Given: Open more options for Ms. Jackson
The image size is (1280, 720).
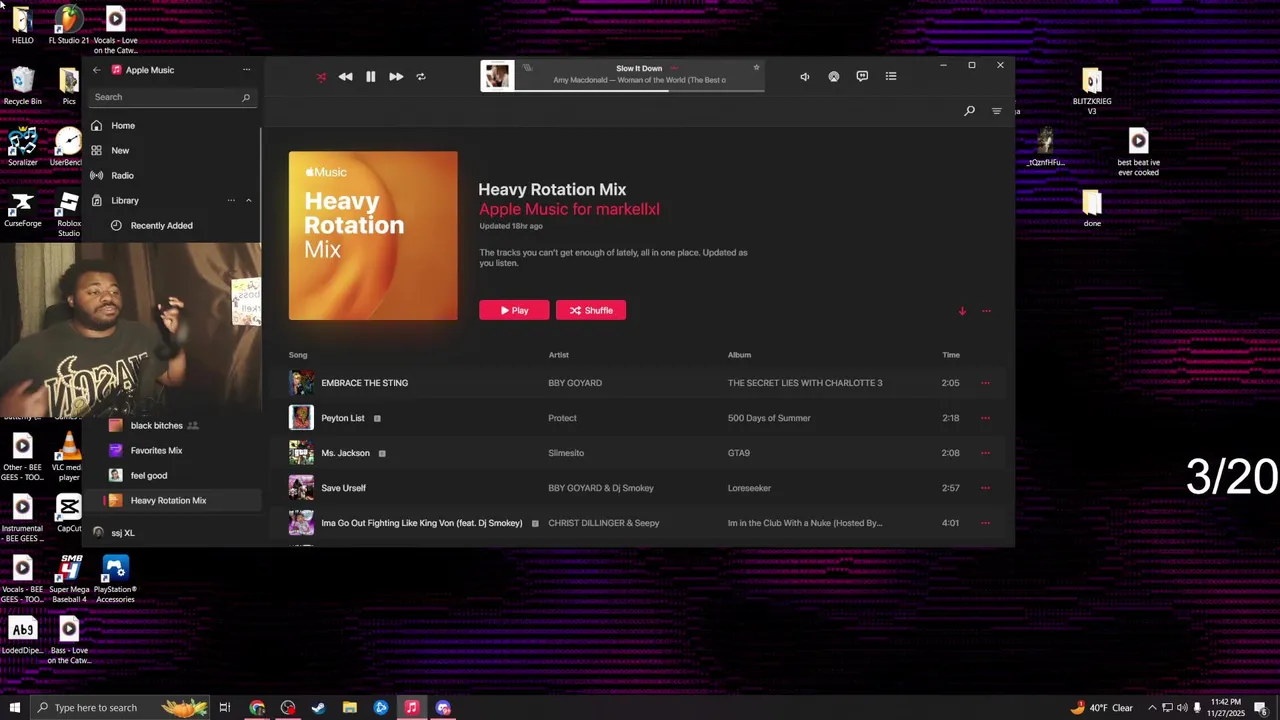Looking at the screenshot, I should (985, 453).
